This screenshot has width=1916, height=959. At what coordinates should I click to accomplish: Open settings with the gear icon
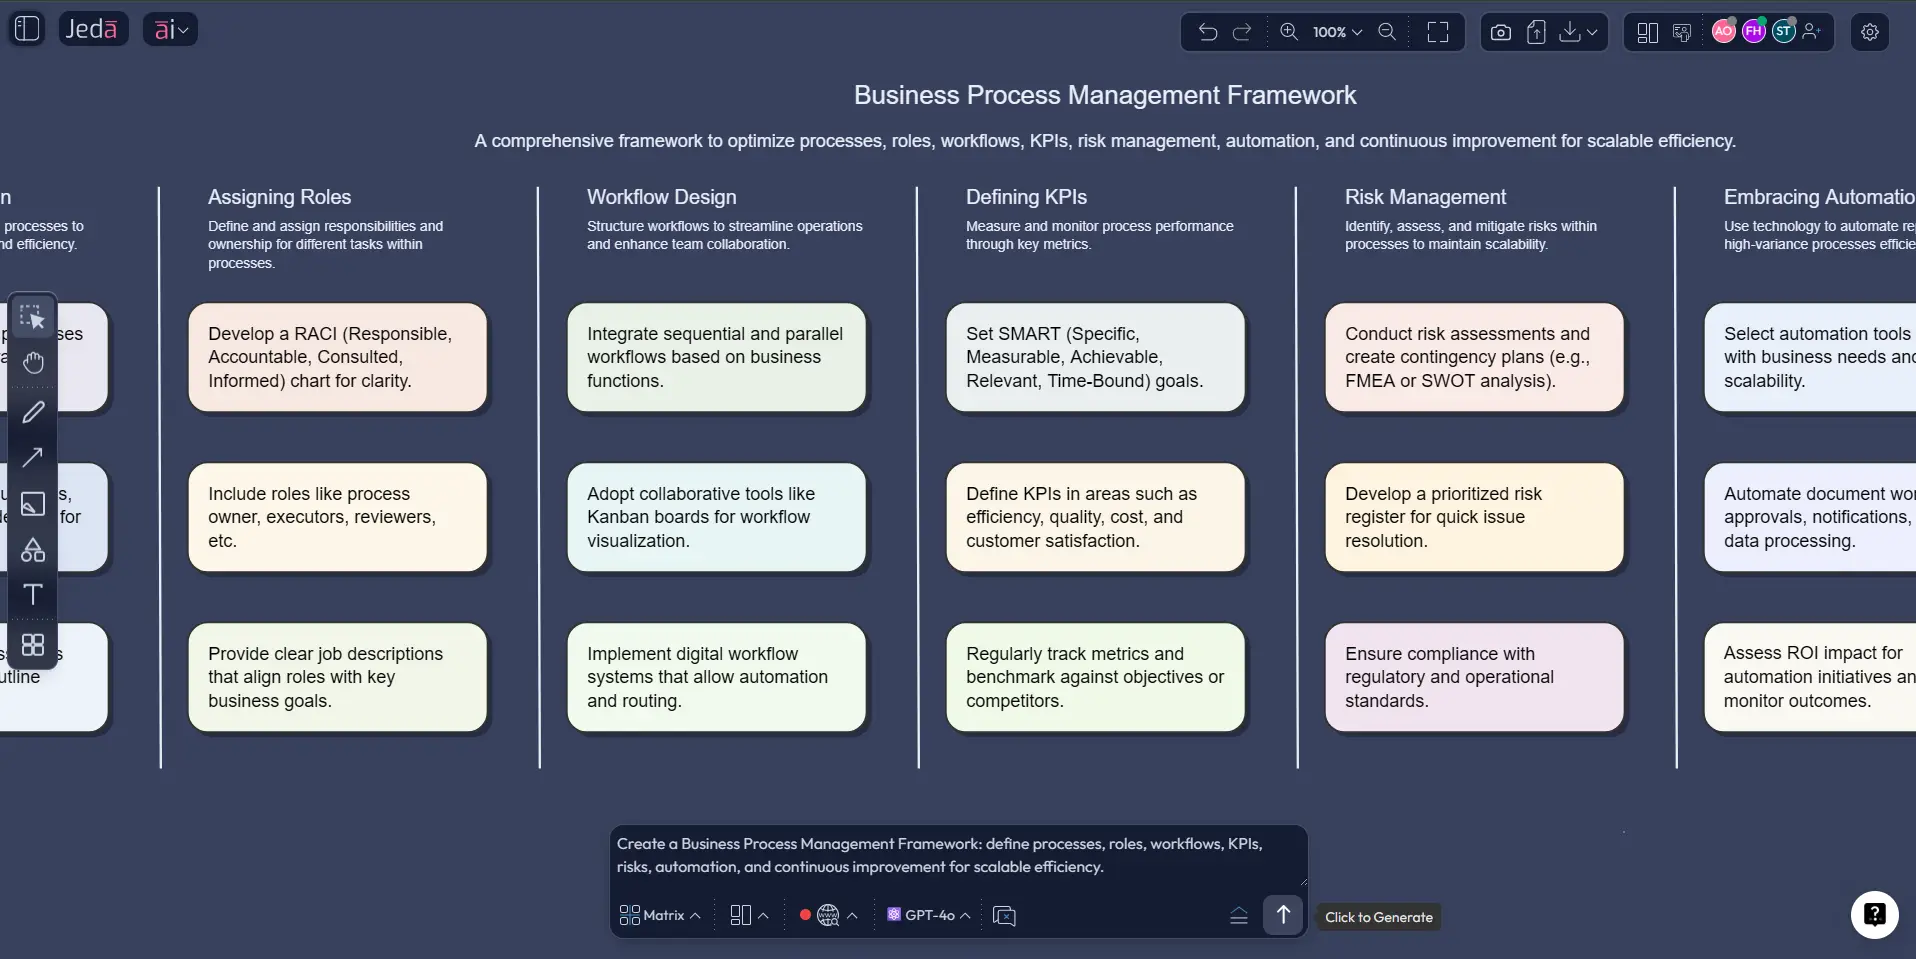1871,32
